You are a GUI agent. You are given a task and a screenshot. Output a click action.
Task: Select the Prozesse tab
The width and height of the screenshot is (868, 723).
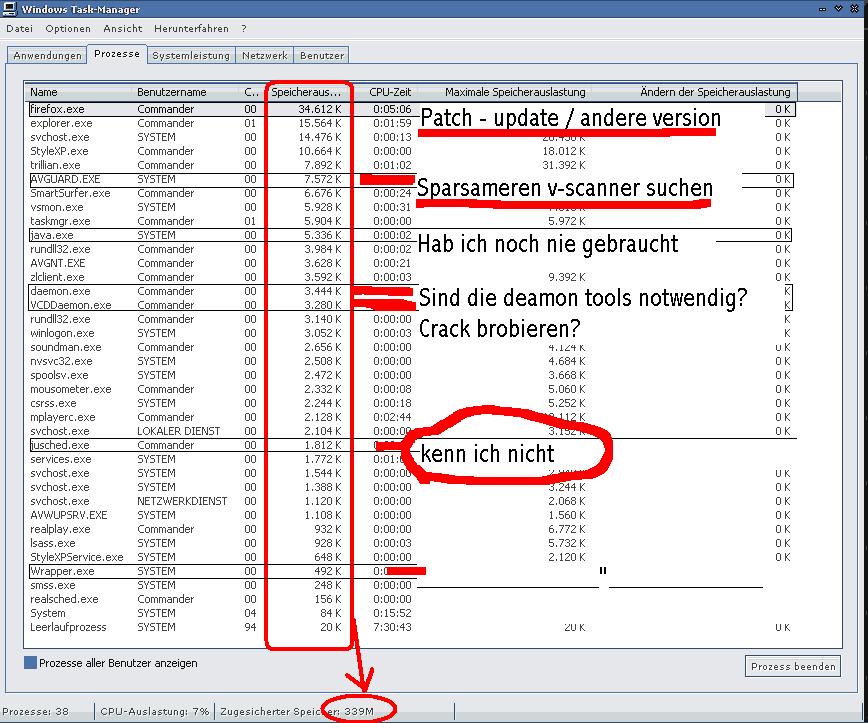tap(117, 54)
